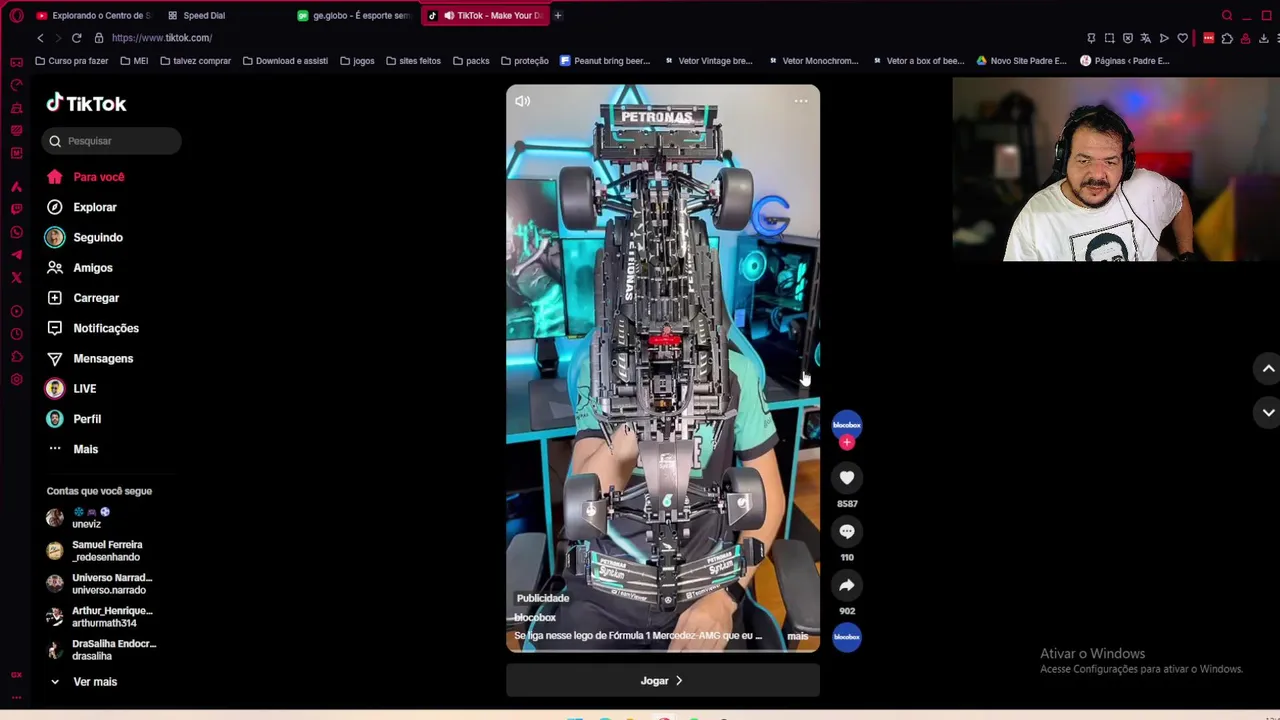Open followed account Arthur_Henrique

pyautogui.click(x=100, y=617)
